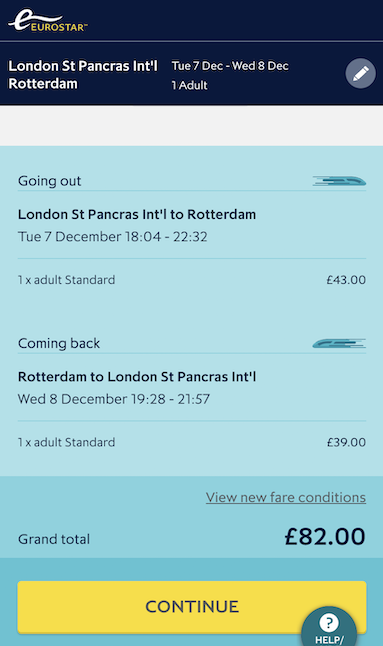The height and width of the screenshot is (646, 383).
Task: Select London St Pancras Int'l Rotterdam header text
Action: click(x=83, y=75)
